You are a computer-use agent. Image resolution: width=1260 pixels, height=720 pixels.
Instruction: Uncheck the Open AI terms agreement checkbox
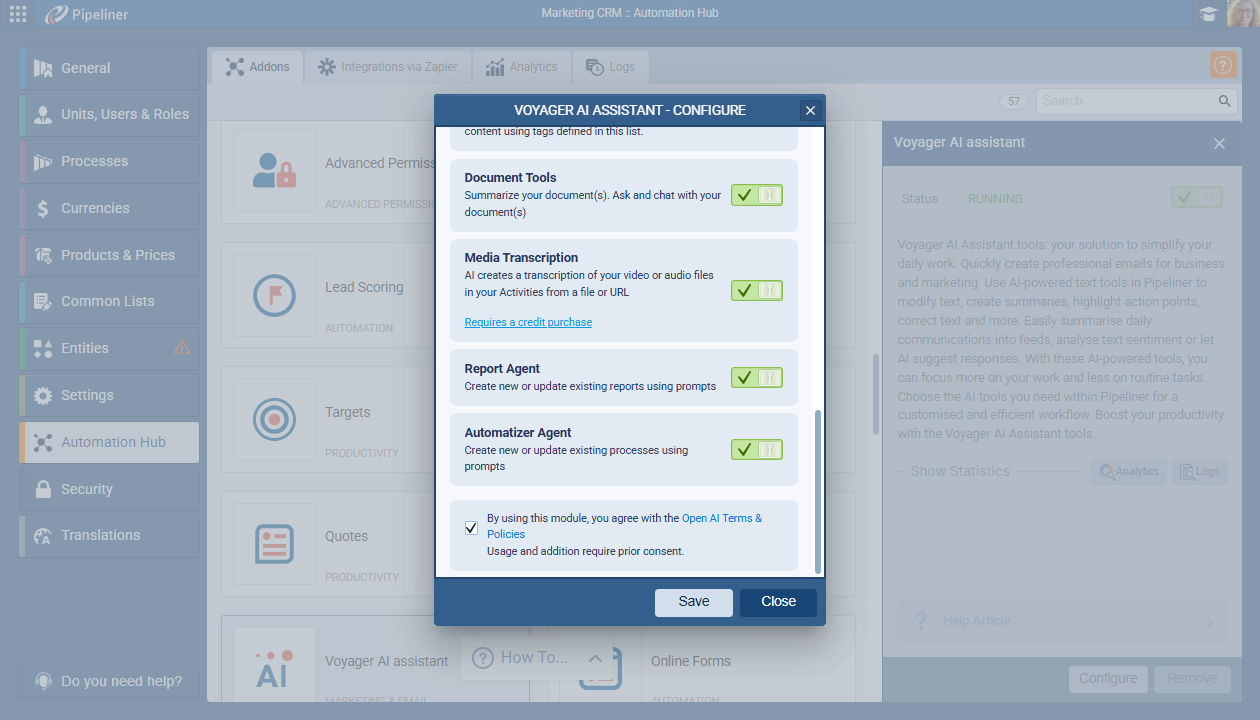click(471, 528)
